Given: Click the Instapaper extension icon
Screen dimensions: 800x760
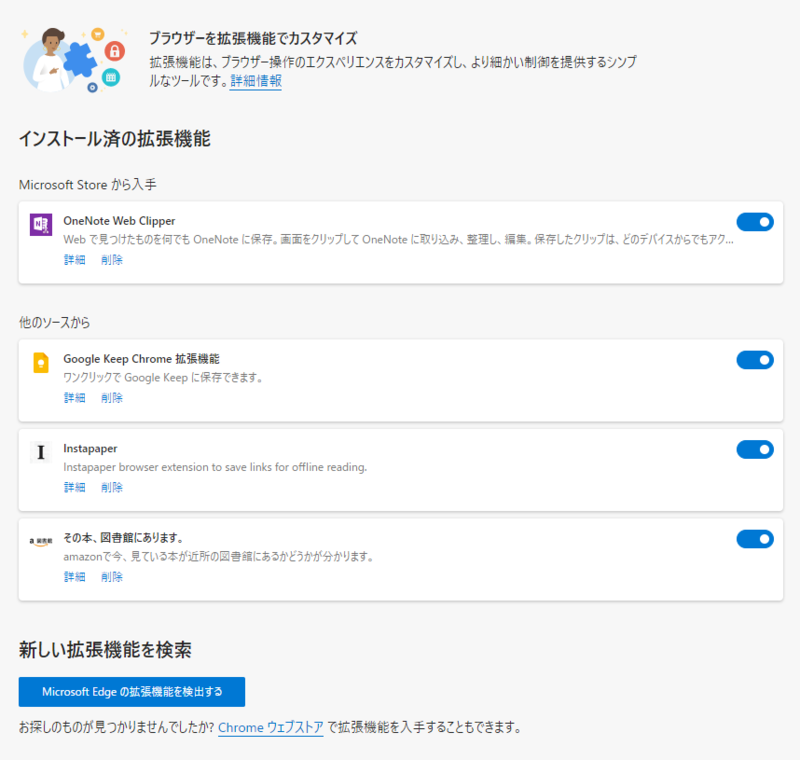Looking at the screenshot, I should pyautogui.click(x=41, y=452).
